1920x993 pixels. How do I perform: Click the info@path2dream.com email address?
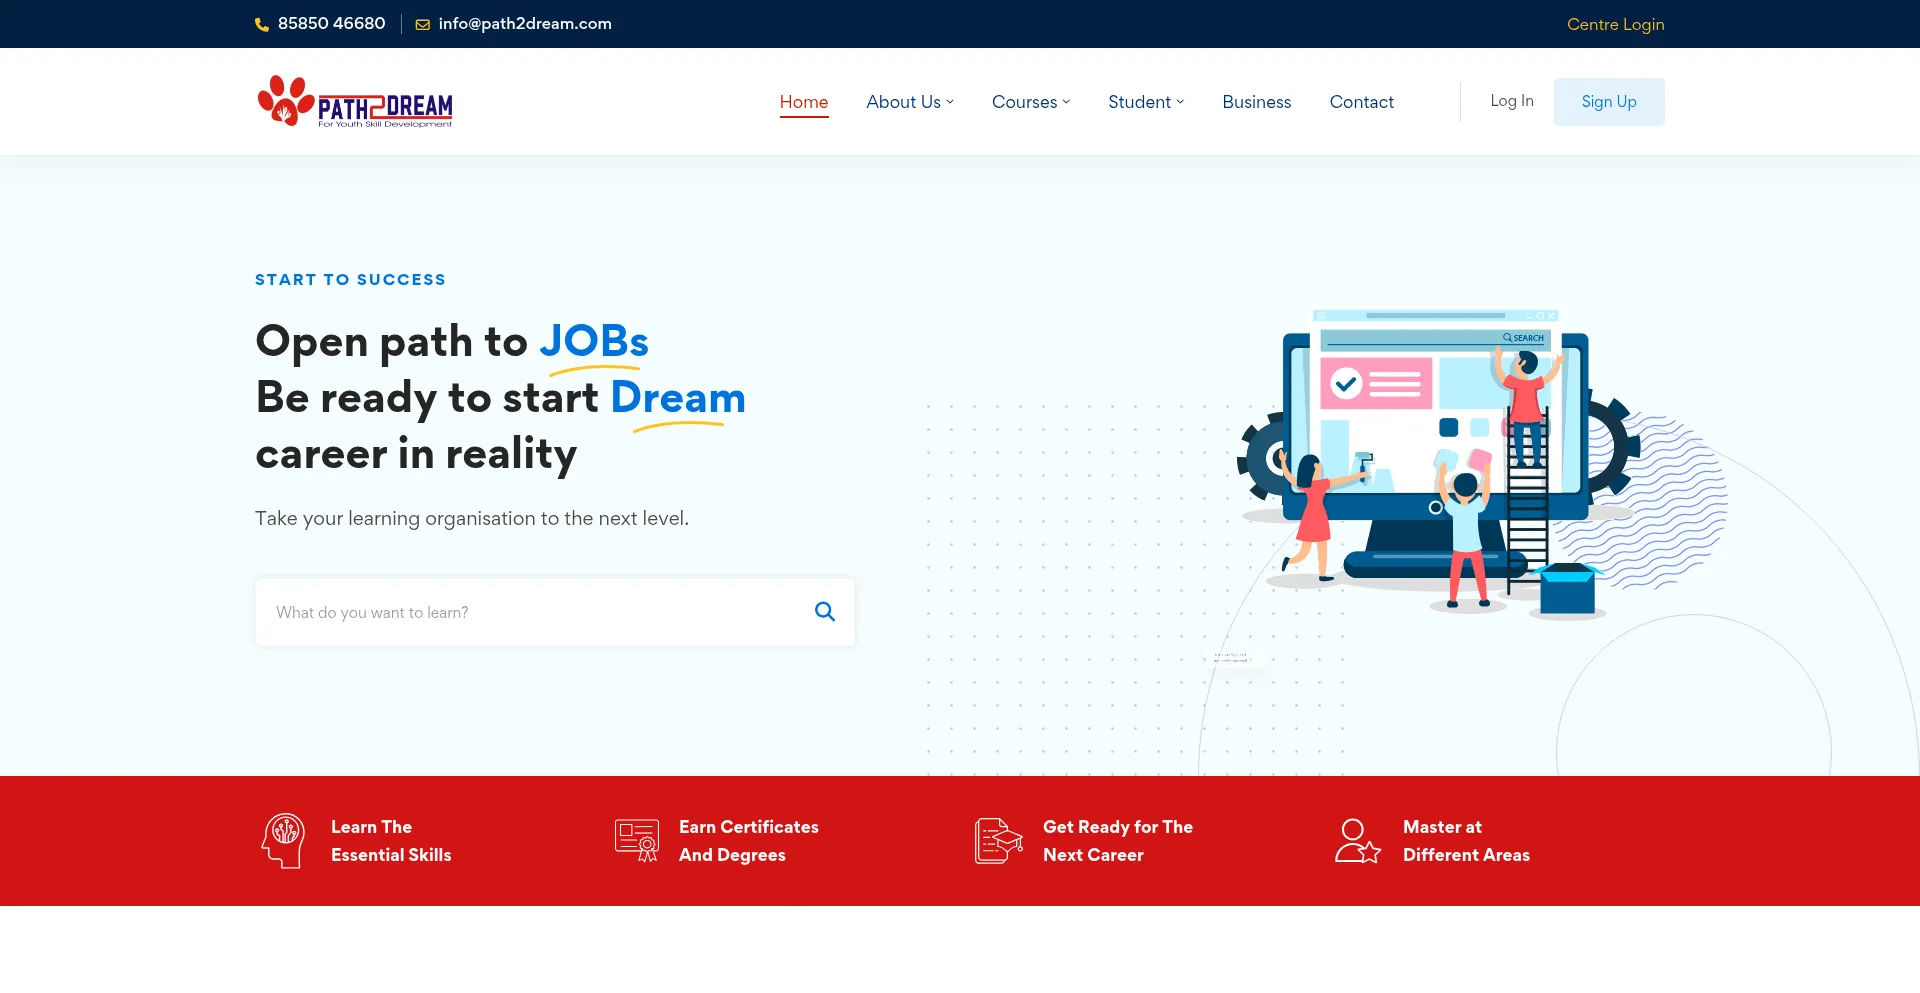pyautogui.click(x=525, y=24)
